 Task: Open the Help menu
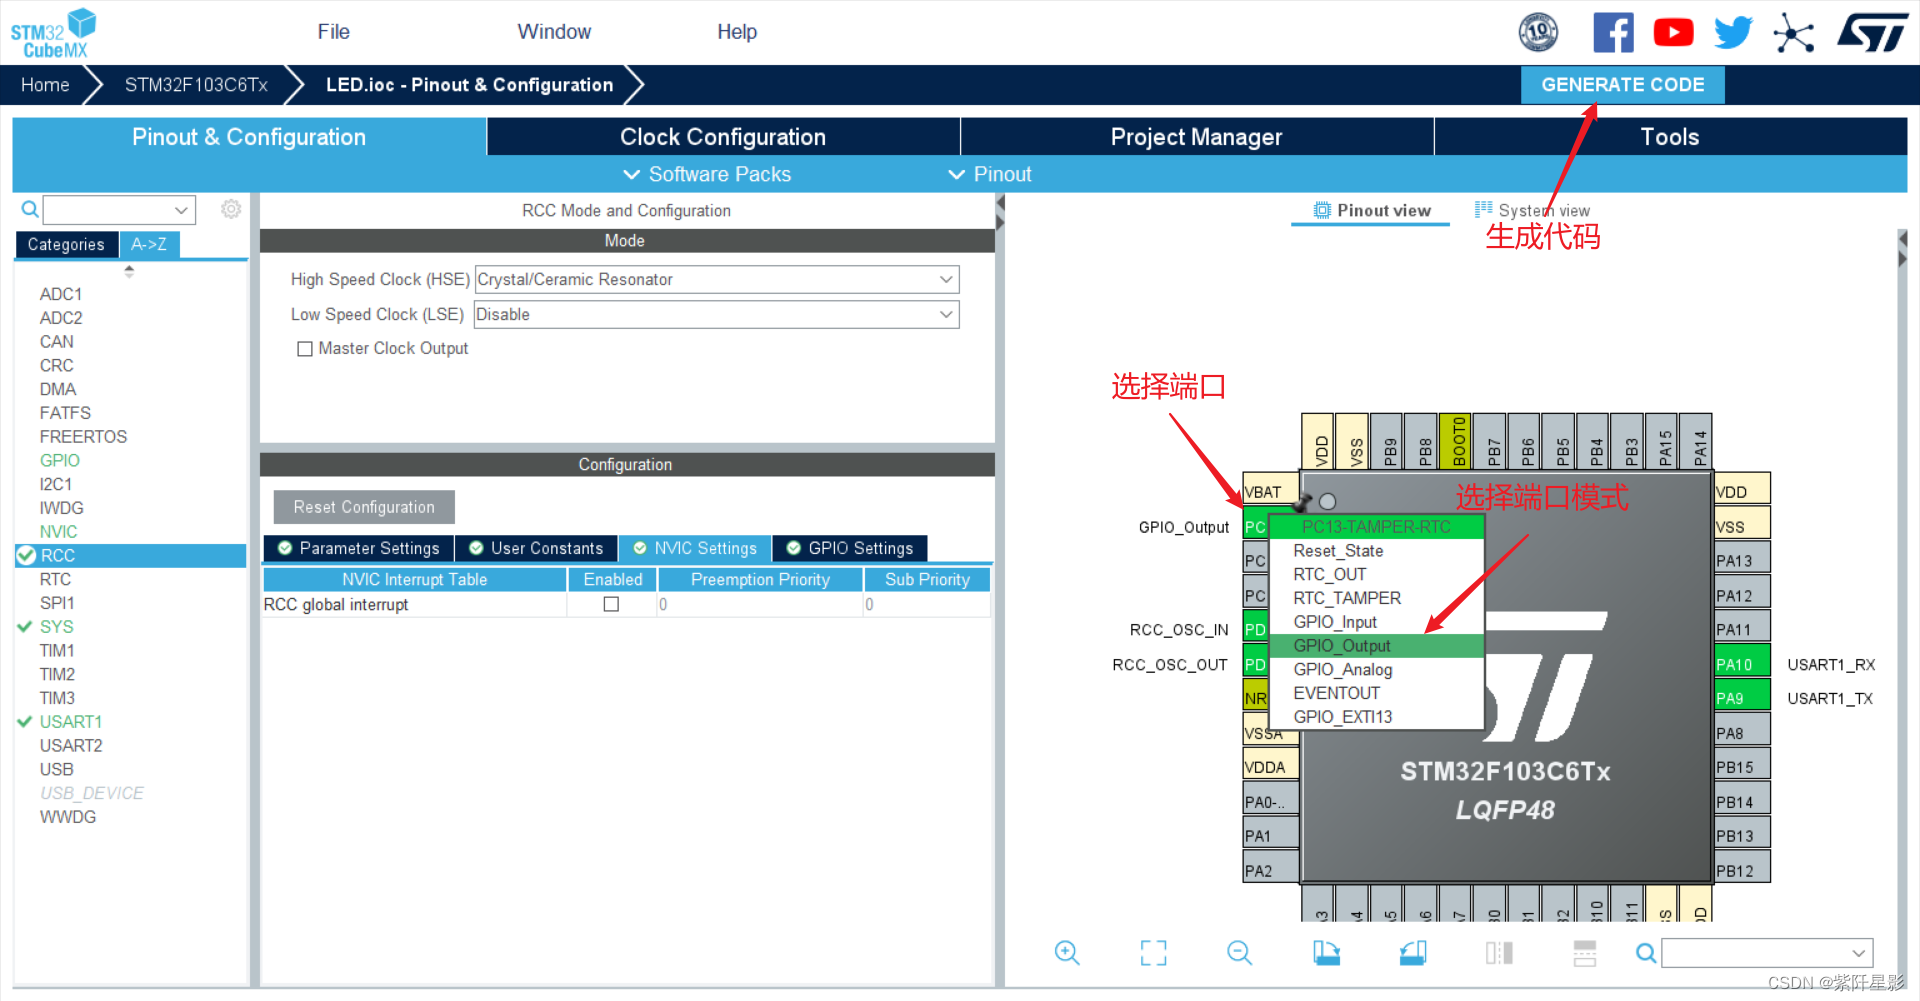tap(737, 31)
